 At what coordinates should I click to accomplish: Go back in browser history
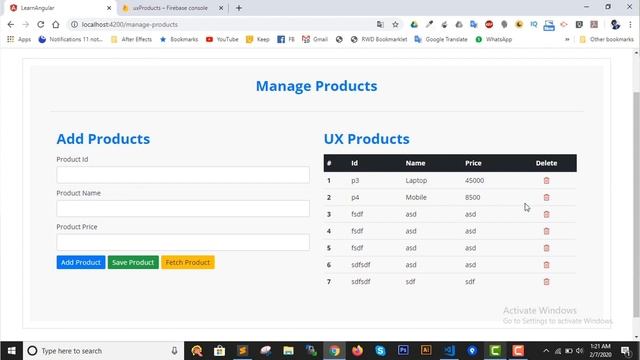pyautogui.click(x=11, y=24)
